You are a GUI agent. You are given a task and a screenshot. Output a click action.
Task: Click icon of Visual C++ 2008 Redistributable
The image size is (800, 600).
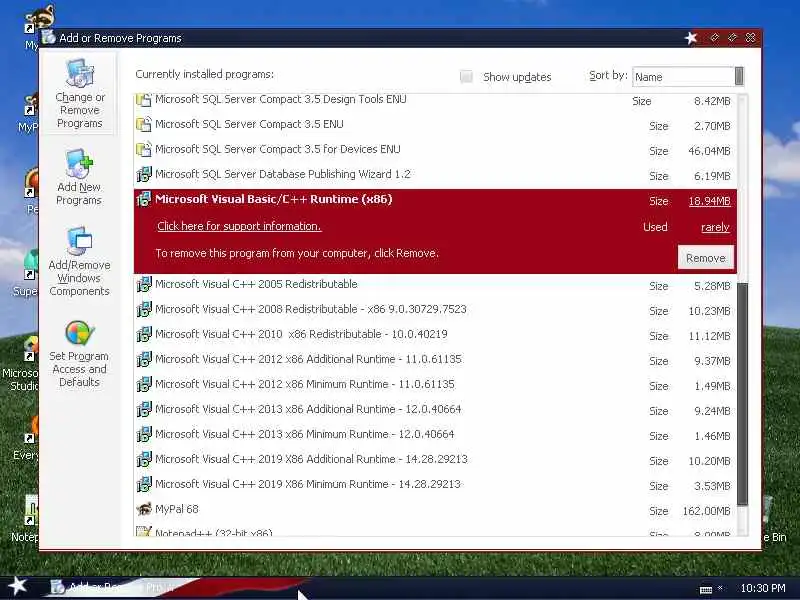[144, 309]
